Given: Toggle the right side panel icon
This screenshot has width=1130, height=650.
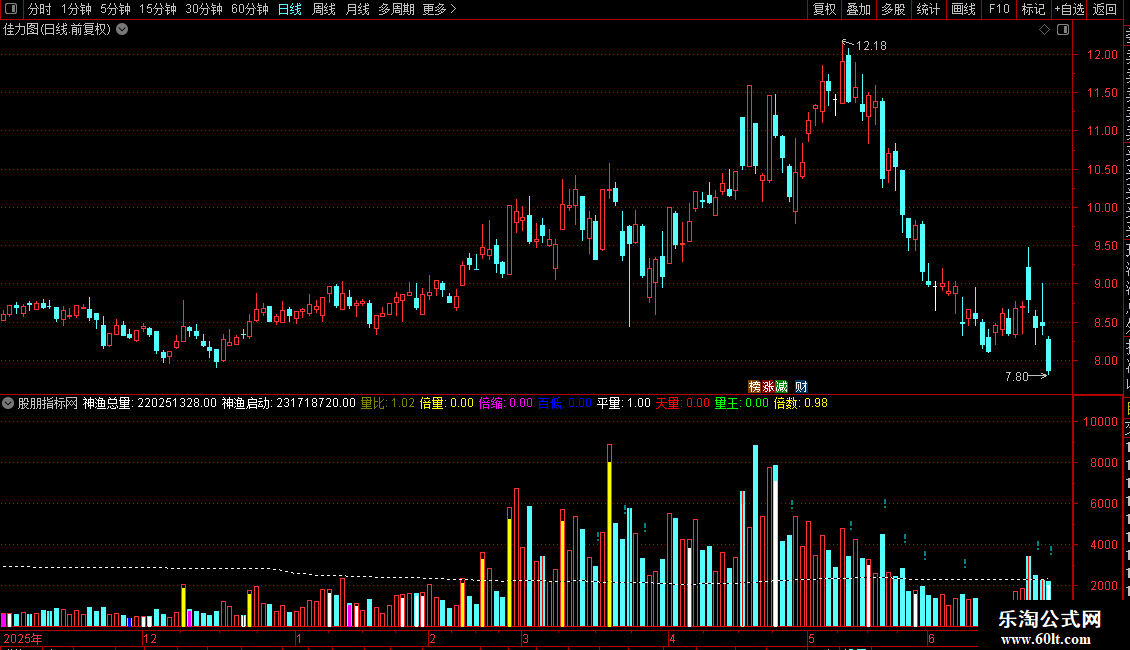Looking at the screenshot, I should coord(1063,30).
